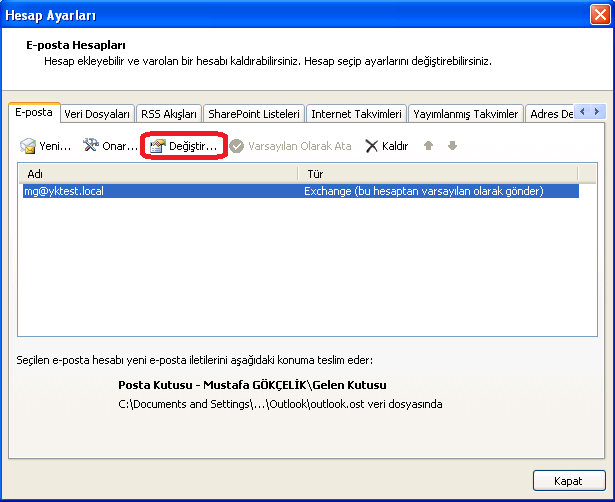Click Varsayılan Olarak Ata checkmark icon
Viewport: 615px width, 502px height.
pyautogui.click(x=237, y=146)
